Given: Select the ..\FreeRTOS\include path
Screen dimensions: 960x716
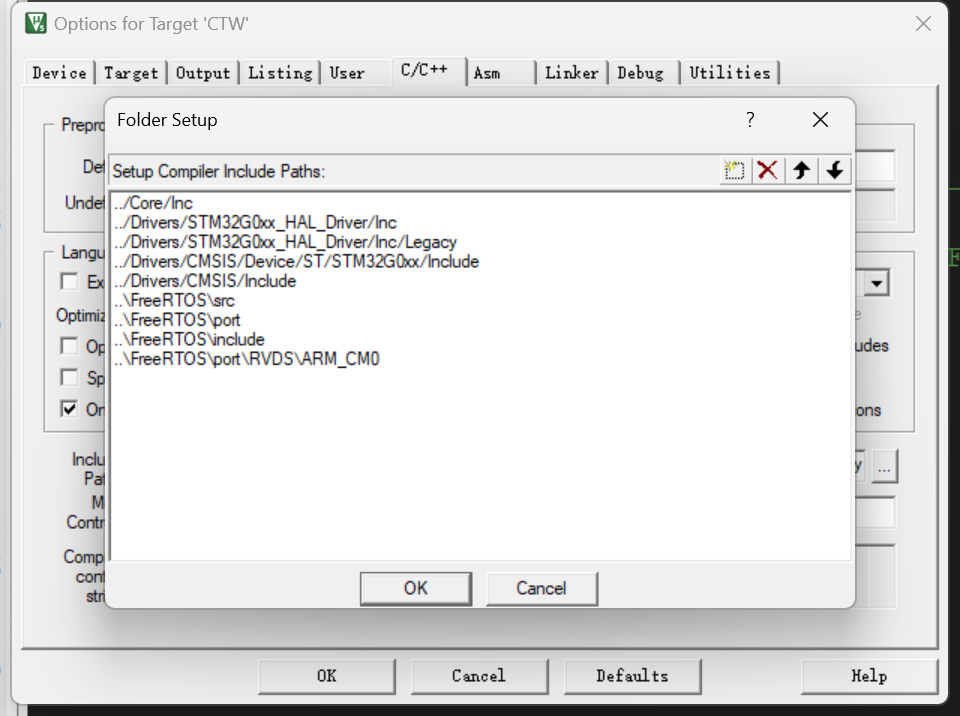Looking at the screenshot, I should pyautogui.click(x=190, y=340).
